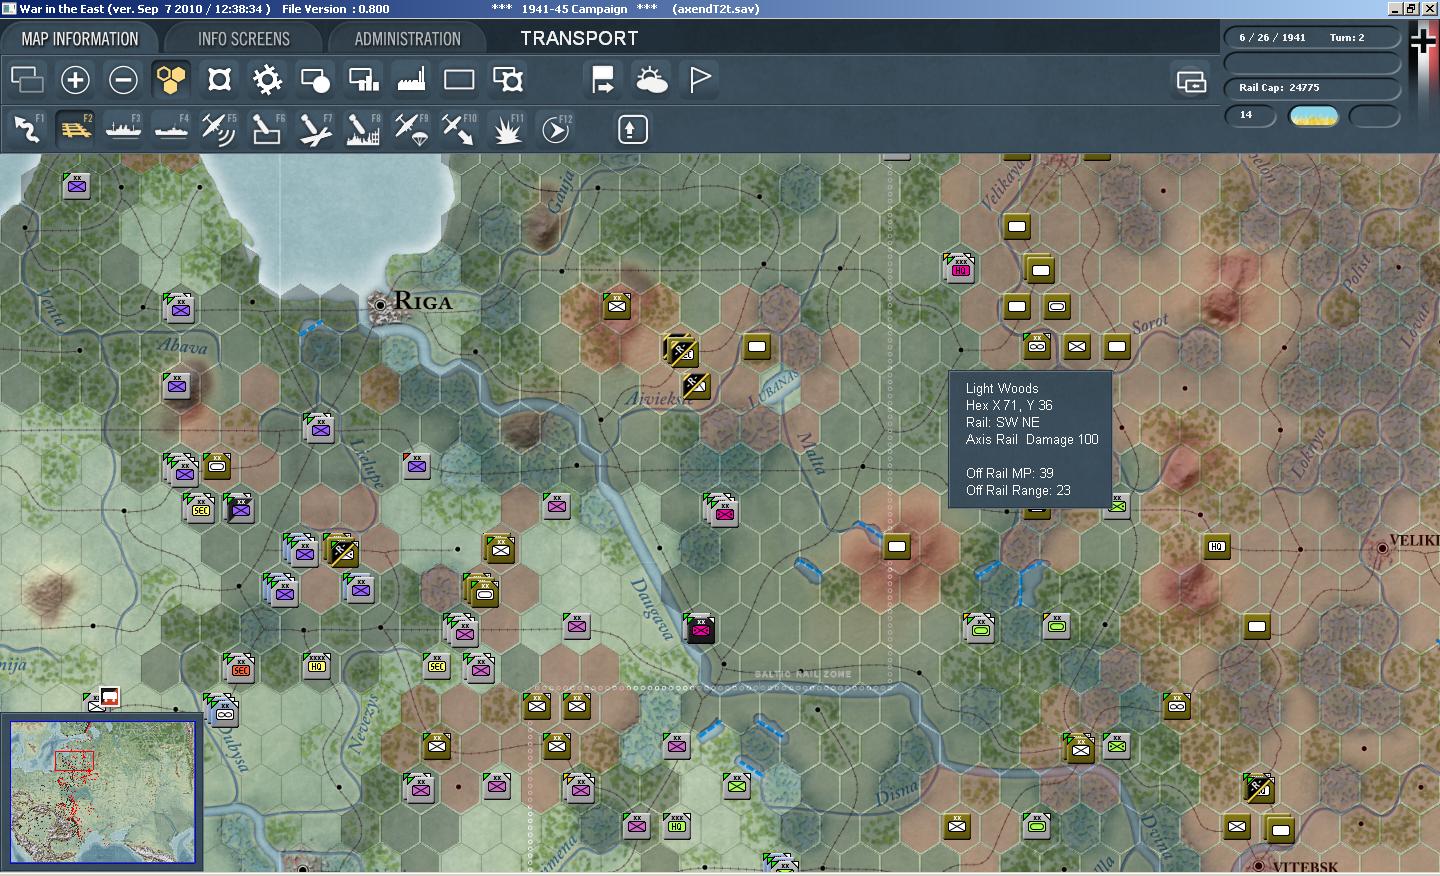Click the field showing 14

coord(1251,115)
